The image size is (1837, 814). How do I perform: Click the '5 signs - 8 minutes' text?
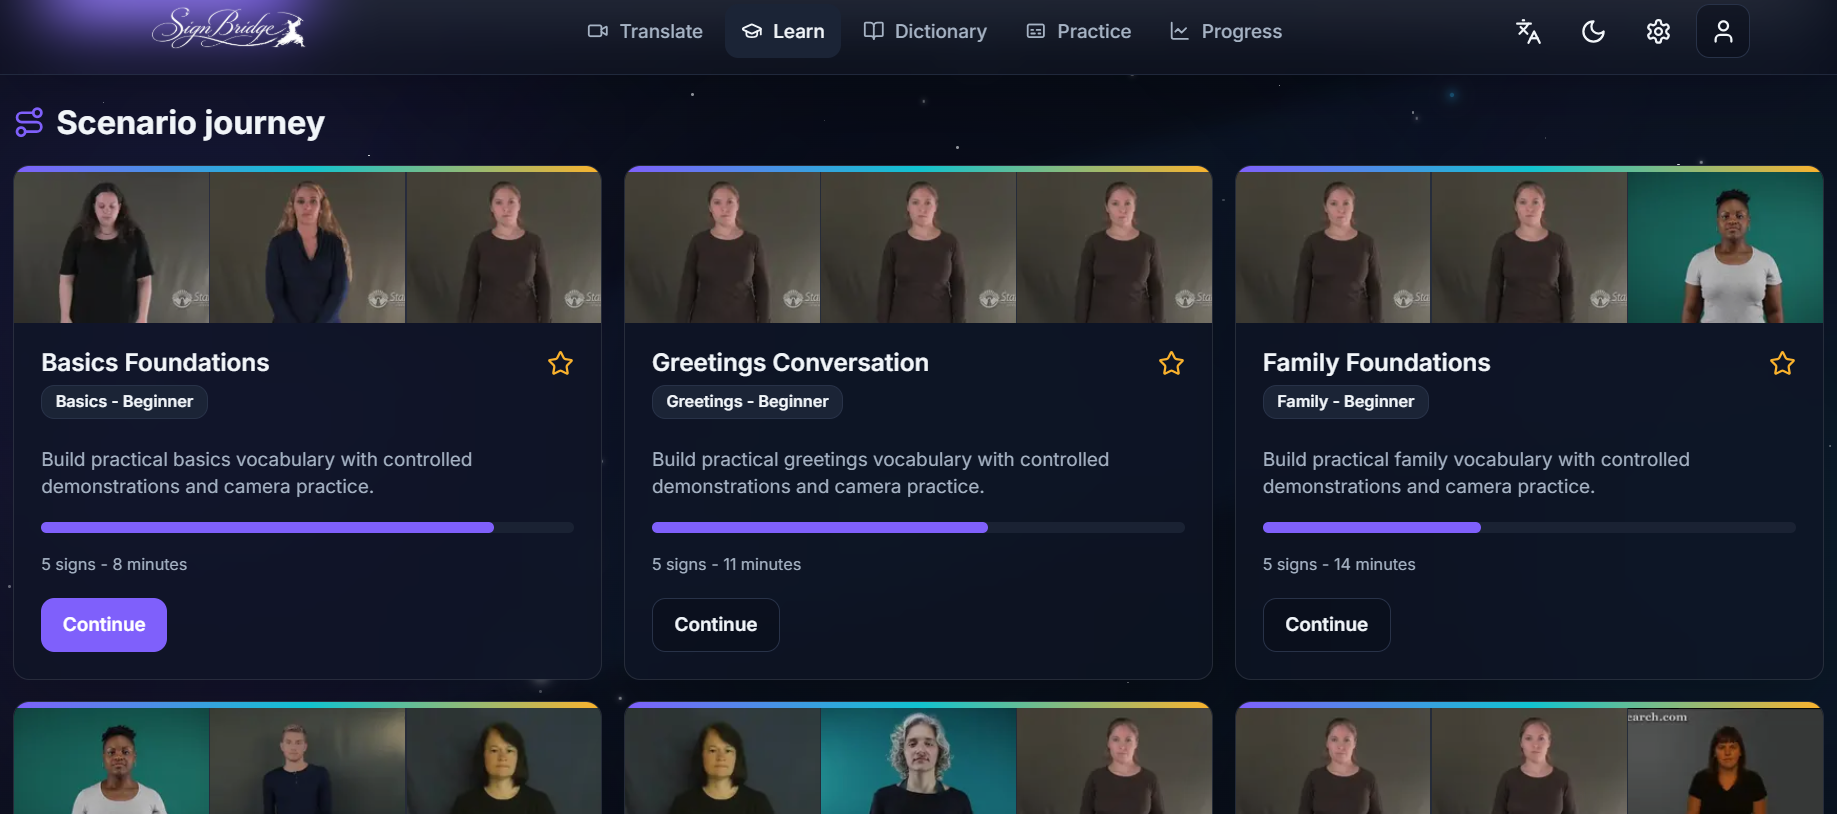point(114,564)
